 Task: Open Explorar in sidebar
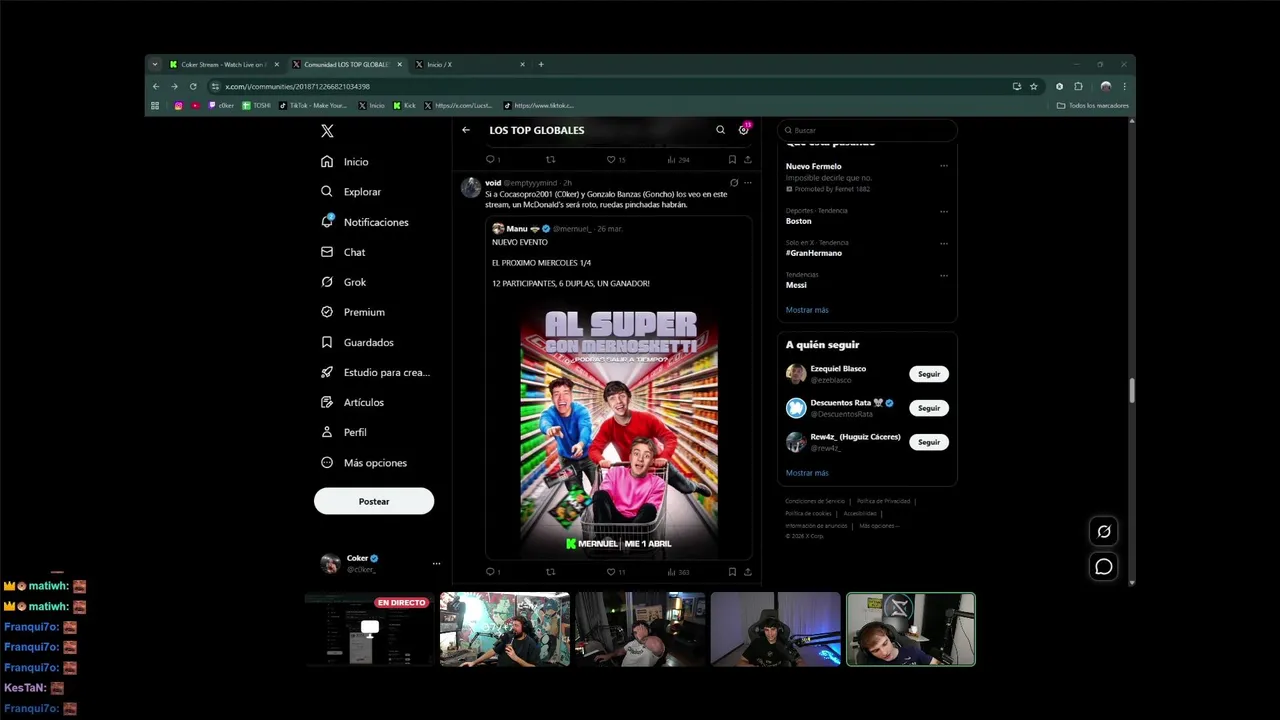[x=351, y=192]
